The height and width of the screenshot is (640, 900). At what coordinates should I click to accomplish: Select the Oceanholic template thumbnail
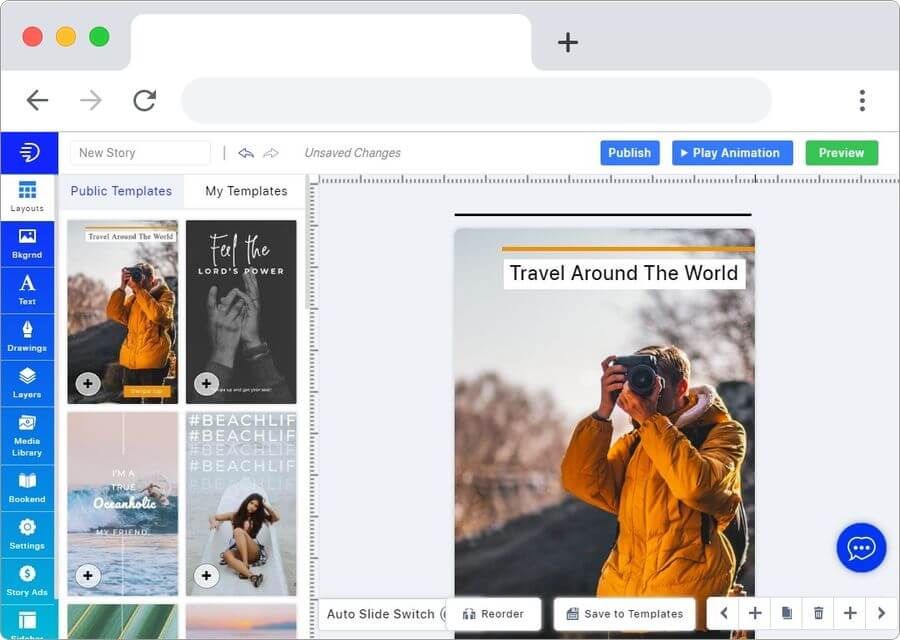coord(122,503)
